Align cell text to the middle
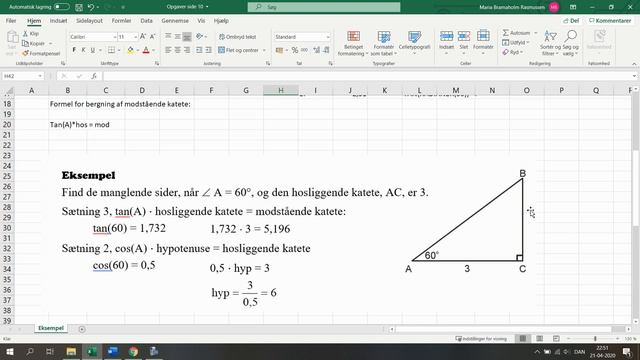The image size is (640, 360). coord(178,37)
